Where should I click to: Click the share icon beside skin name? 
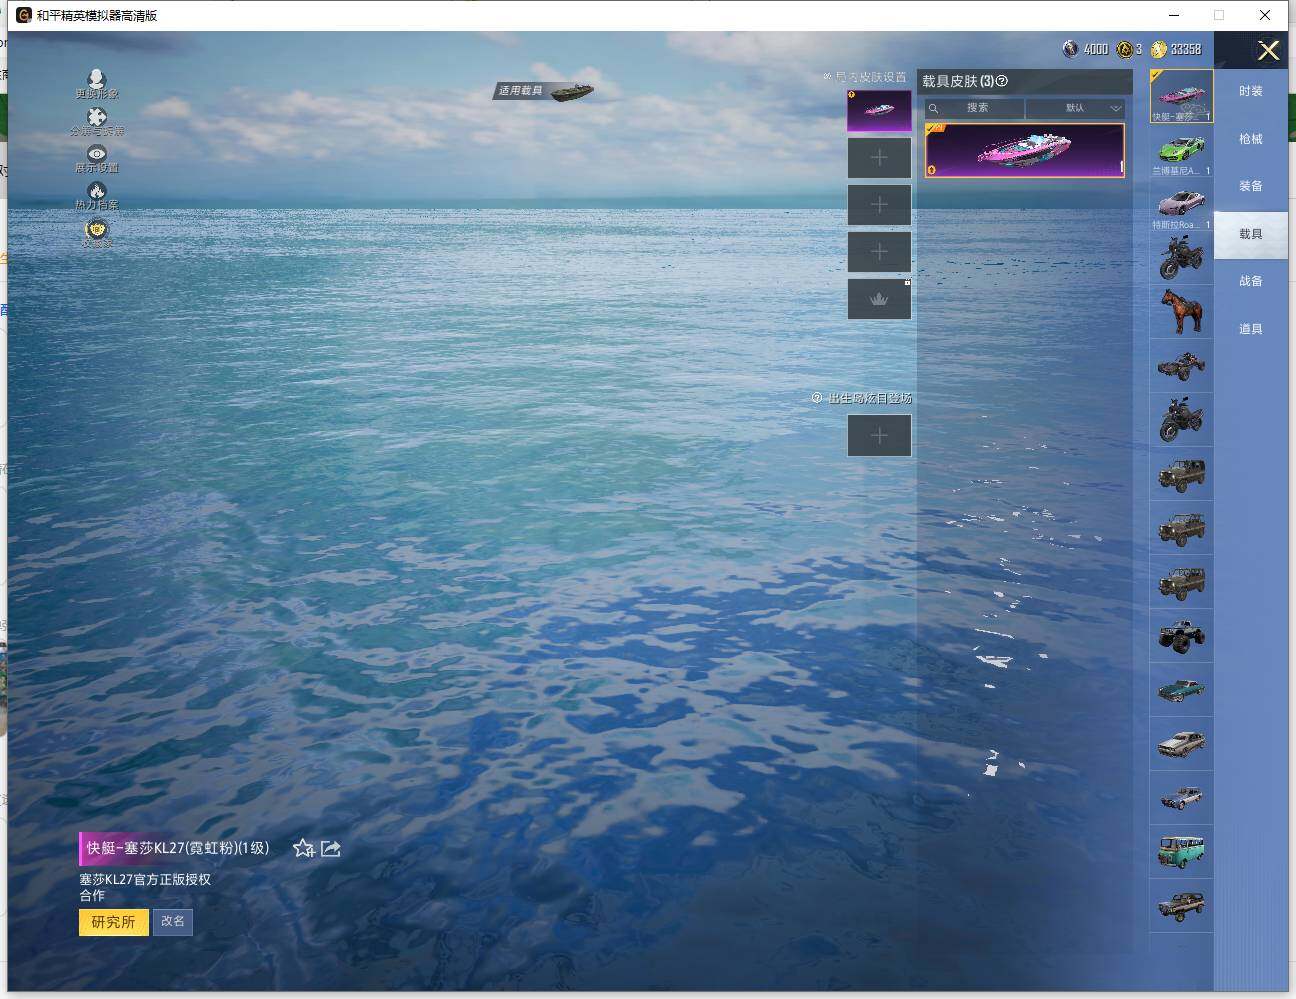(x=331, y=849)
